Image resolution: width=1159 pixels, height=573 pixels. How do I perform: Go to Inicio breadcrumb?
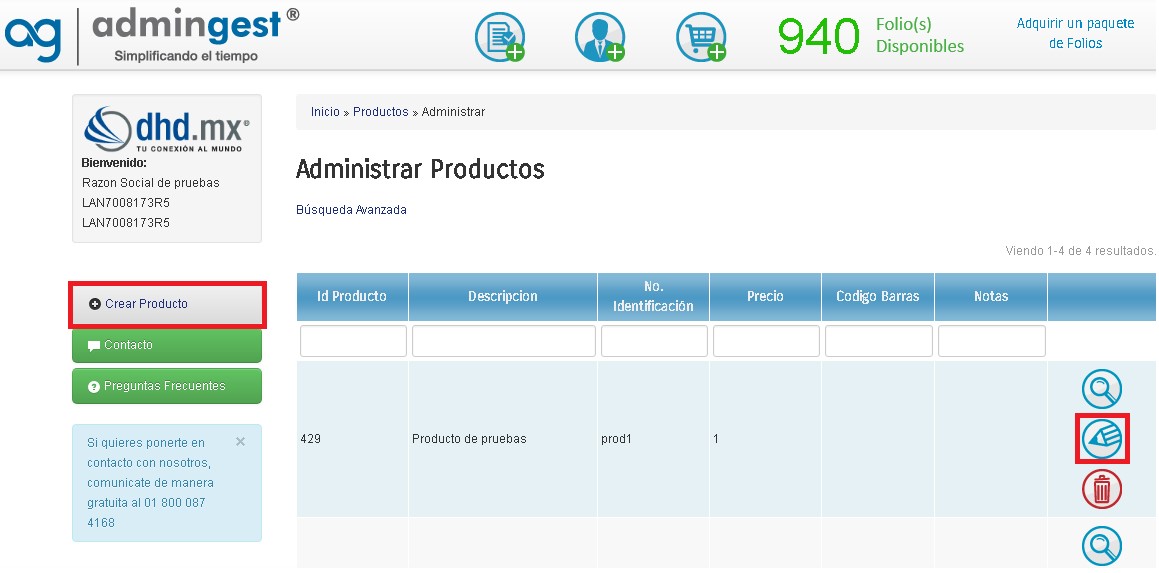coord(325,112)
